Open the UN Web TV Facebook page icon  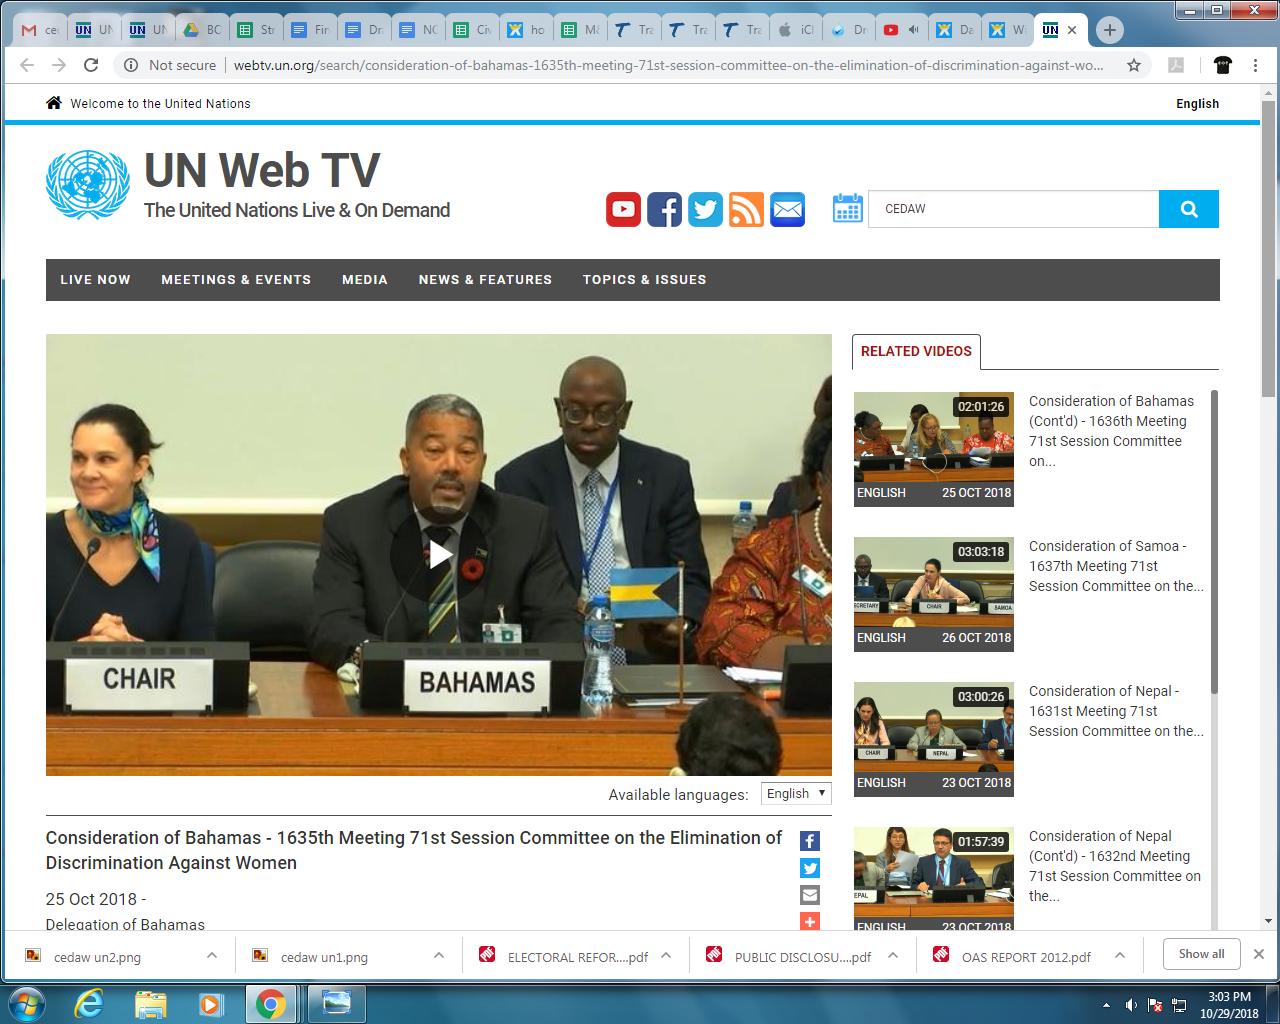(664, 209)
